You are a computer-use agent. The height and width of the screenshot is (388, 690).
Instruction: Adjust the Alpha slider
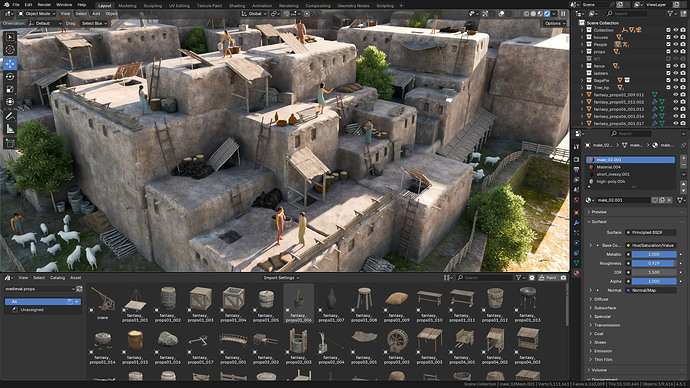(654, 281)
